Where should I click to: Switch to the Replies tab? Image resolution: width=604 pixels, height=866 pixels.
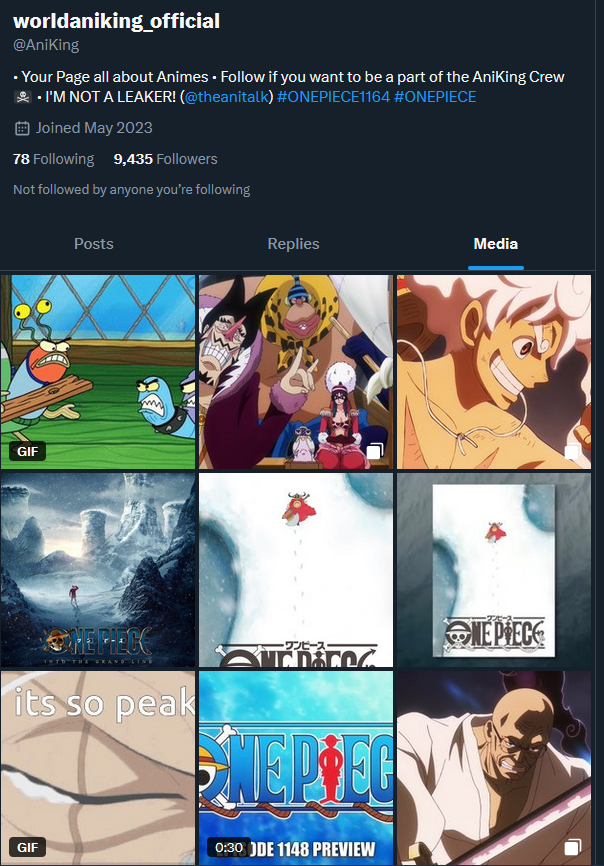coord(293,244)
